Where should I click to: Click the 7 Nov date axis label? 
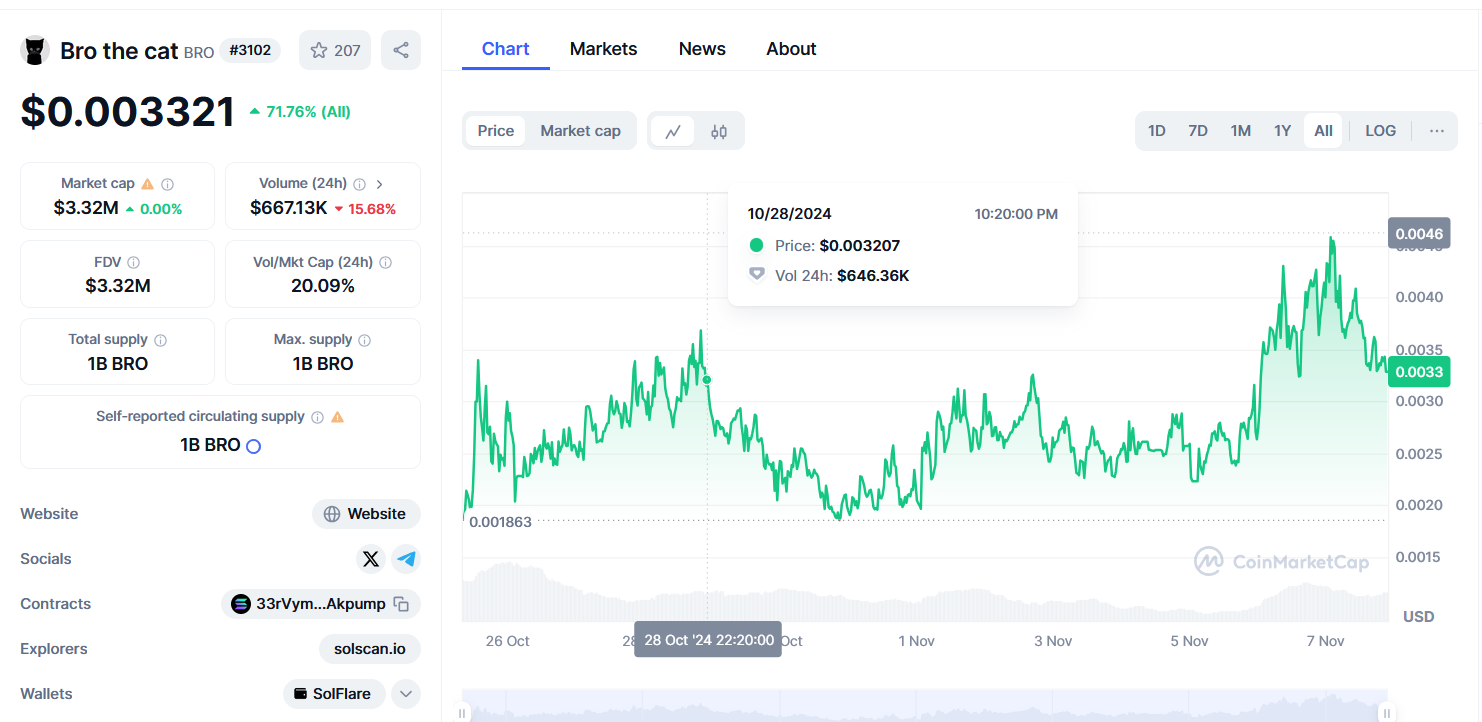tap(1326, 641)
